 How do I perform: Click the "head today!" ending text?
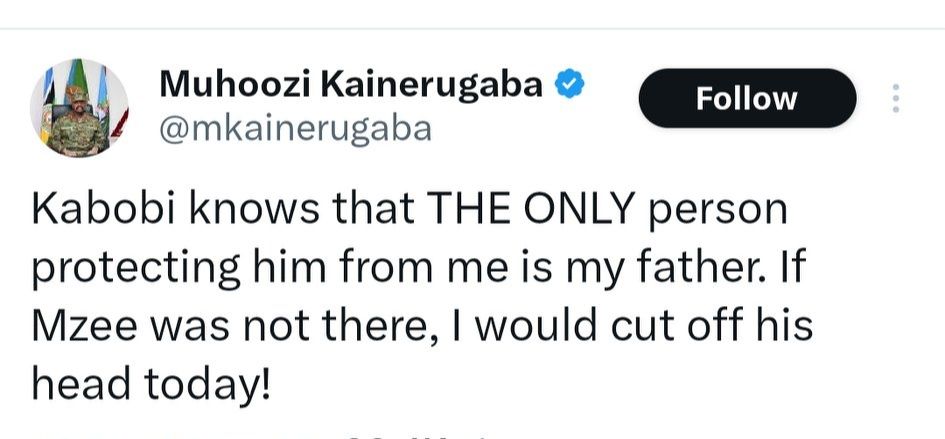[151, 383]
